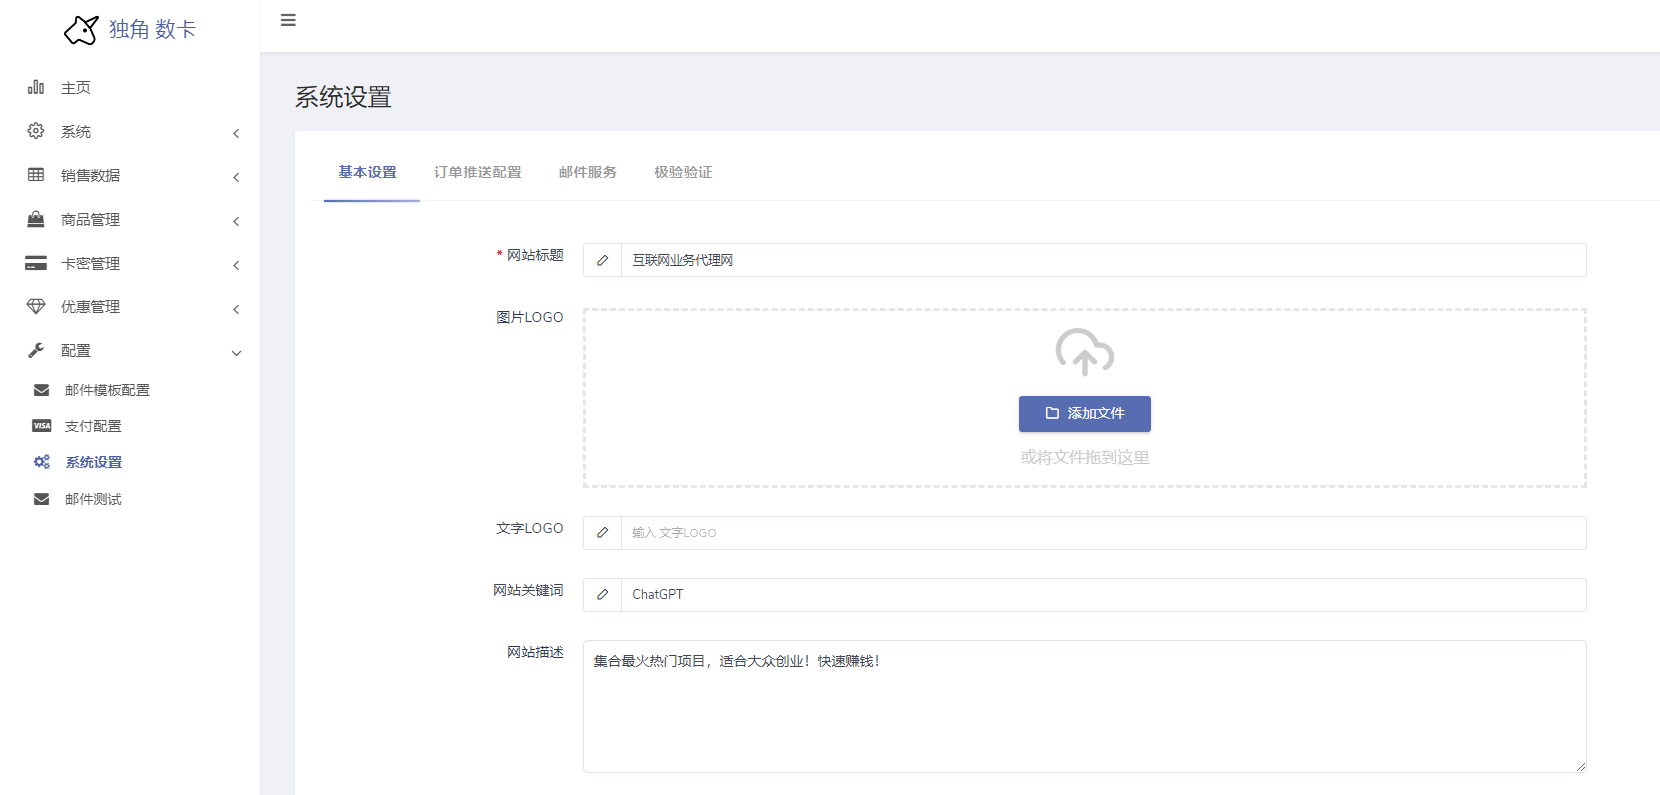Click the 独角数卡 unicorn logo
Image resolution: width=1660 pixels, height=795 pixels.
[81, 30]
